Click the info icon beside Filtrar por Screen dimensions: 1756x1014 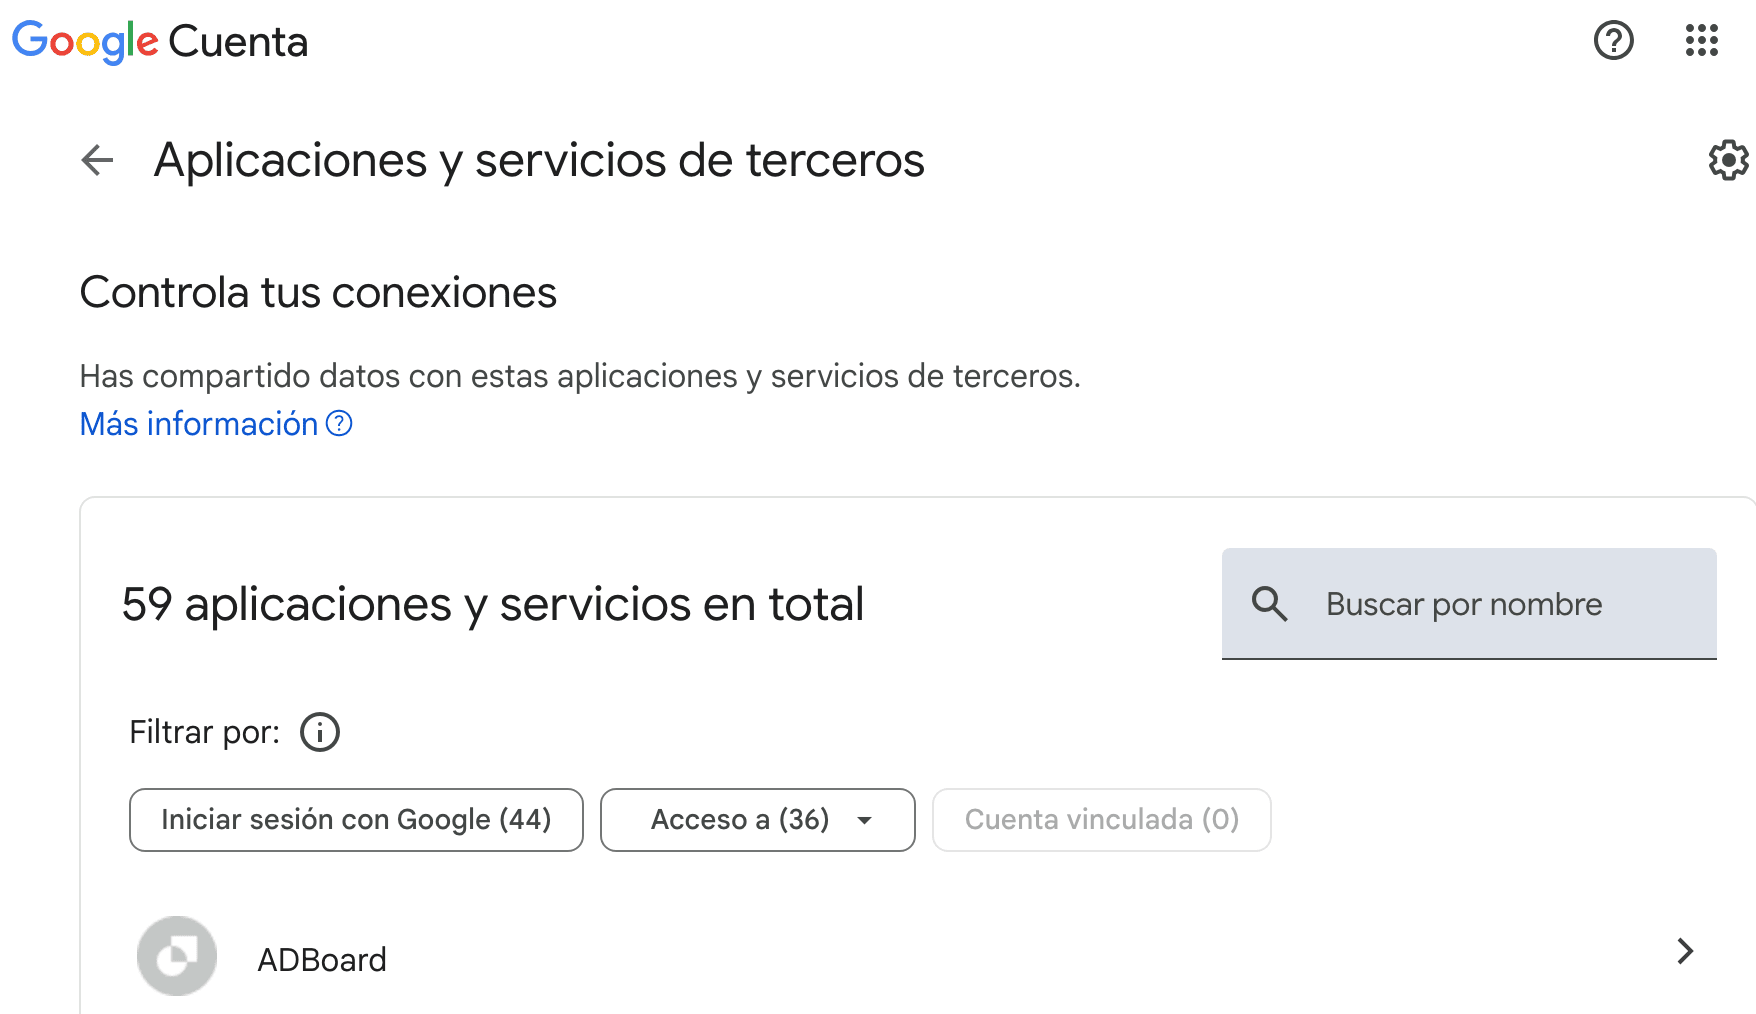coord(320,732)
